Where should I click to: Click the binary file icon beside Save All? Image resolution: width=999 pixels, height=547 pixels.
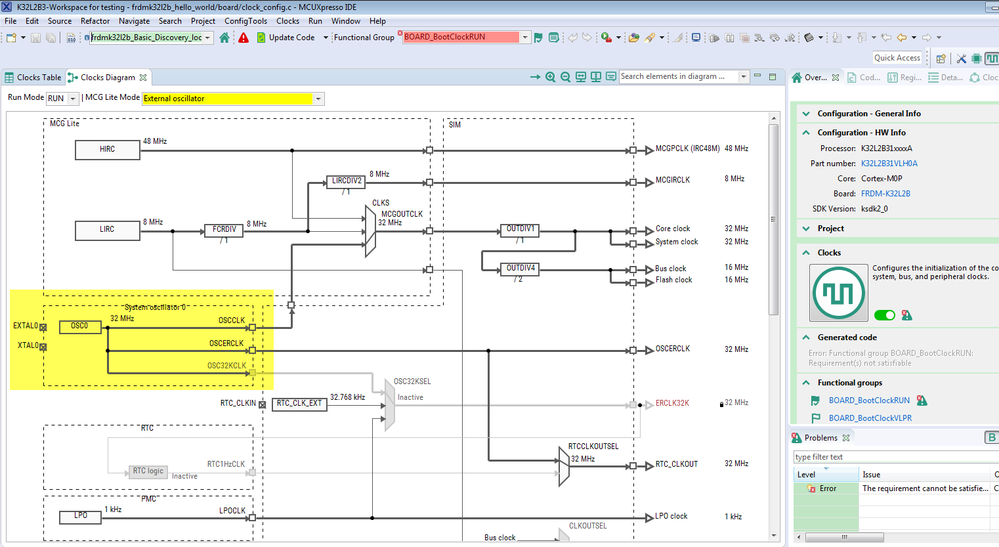coord(71,38)
